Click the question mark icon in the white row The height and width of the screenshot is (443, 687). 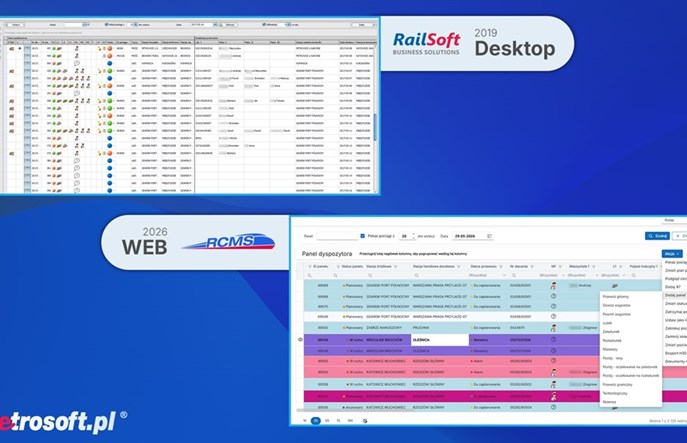click(553, 316)
